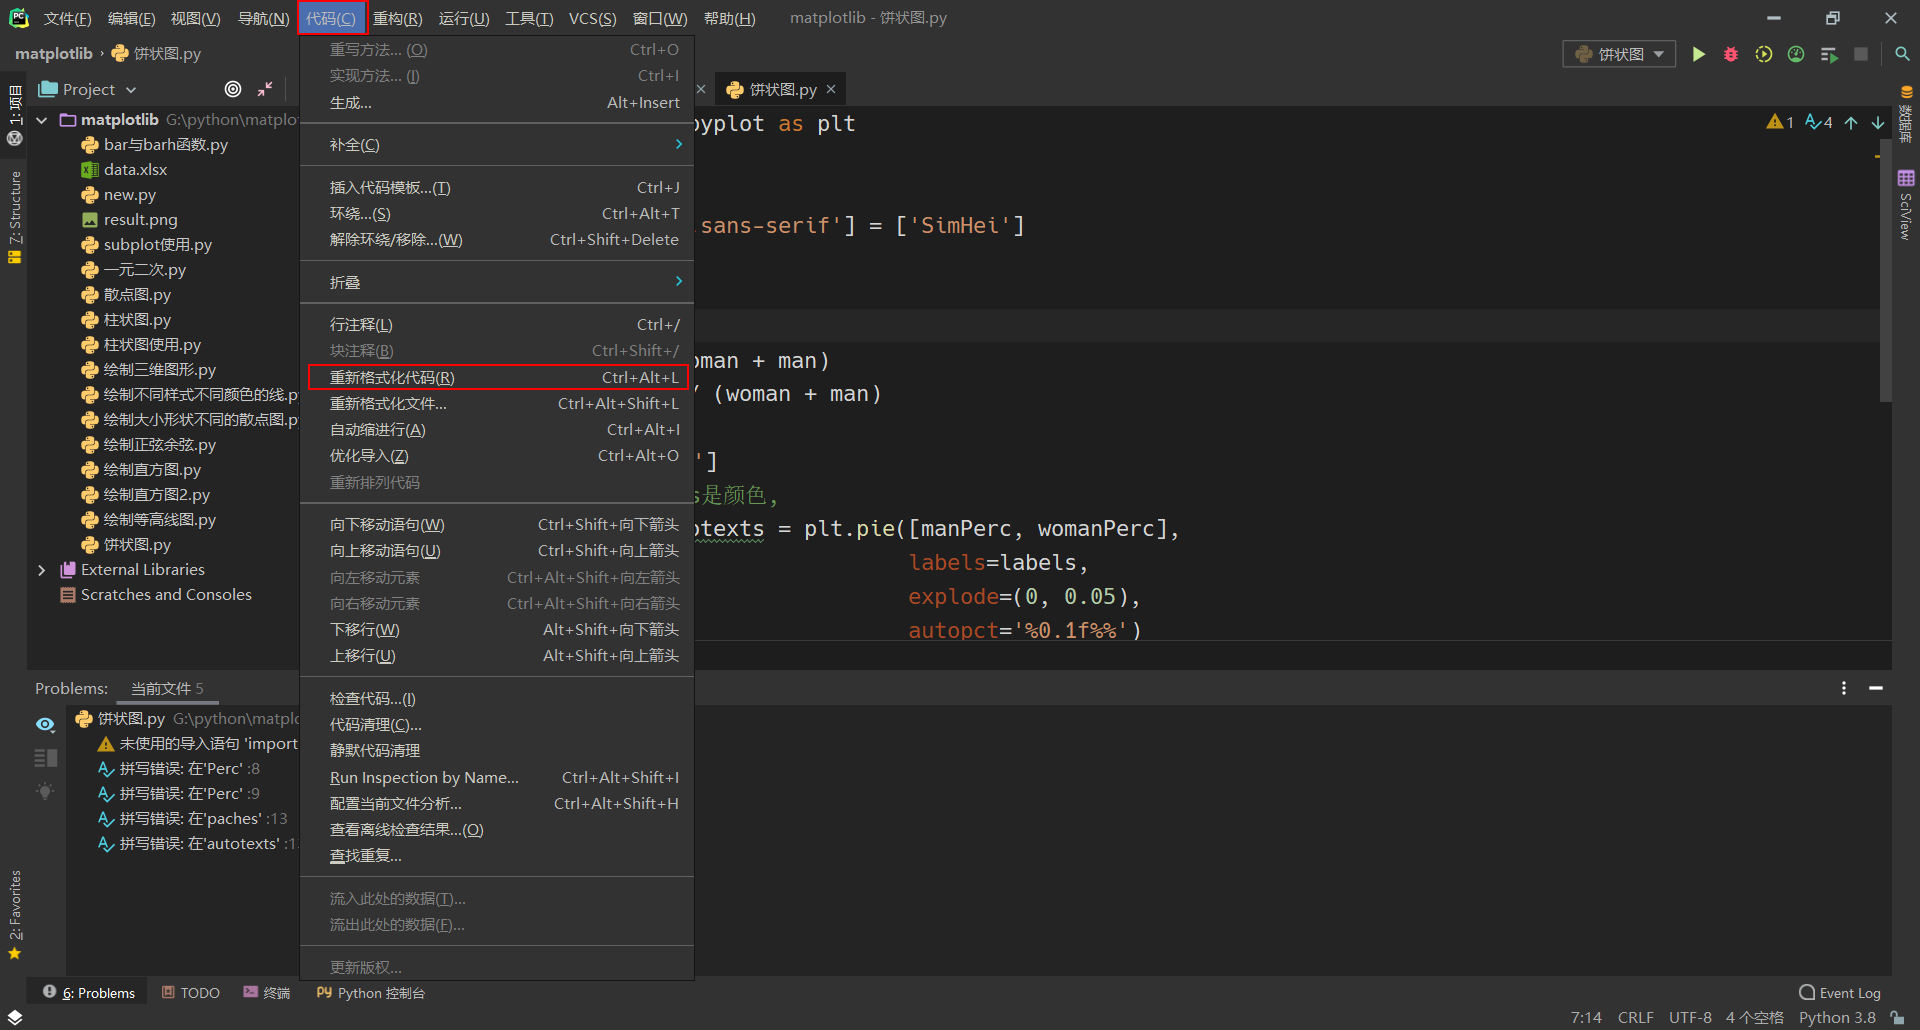Open Problems panel options three-dot menu
This screenshot has height=1030, width=1920.
point(1844,688)
